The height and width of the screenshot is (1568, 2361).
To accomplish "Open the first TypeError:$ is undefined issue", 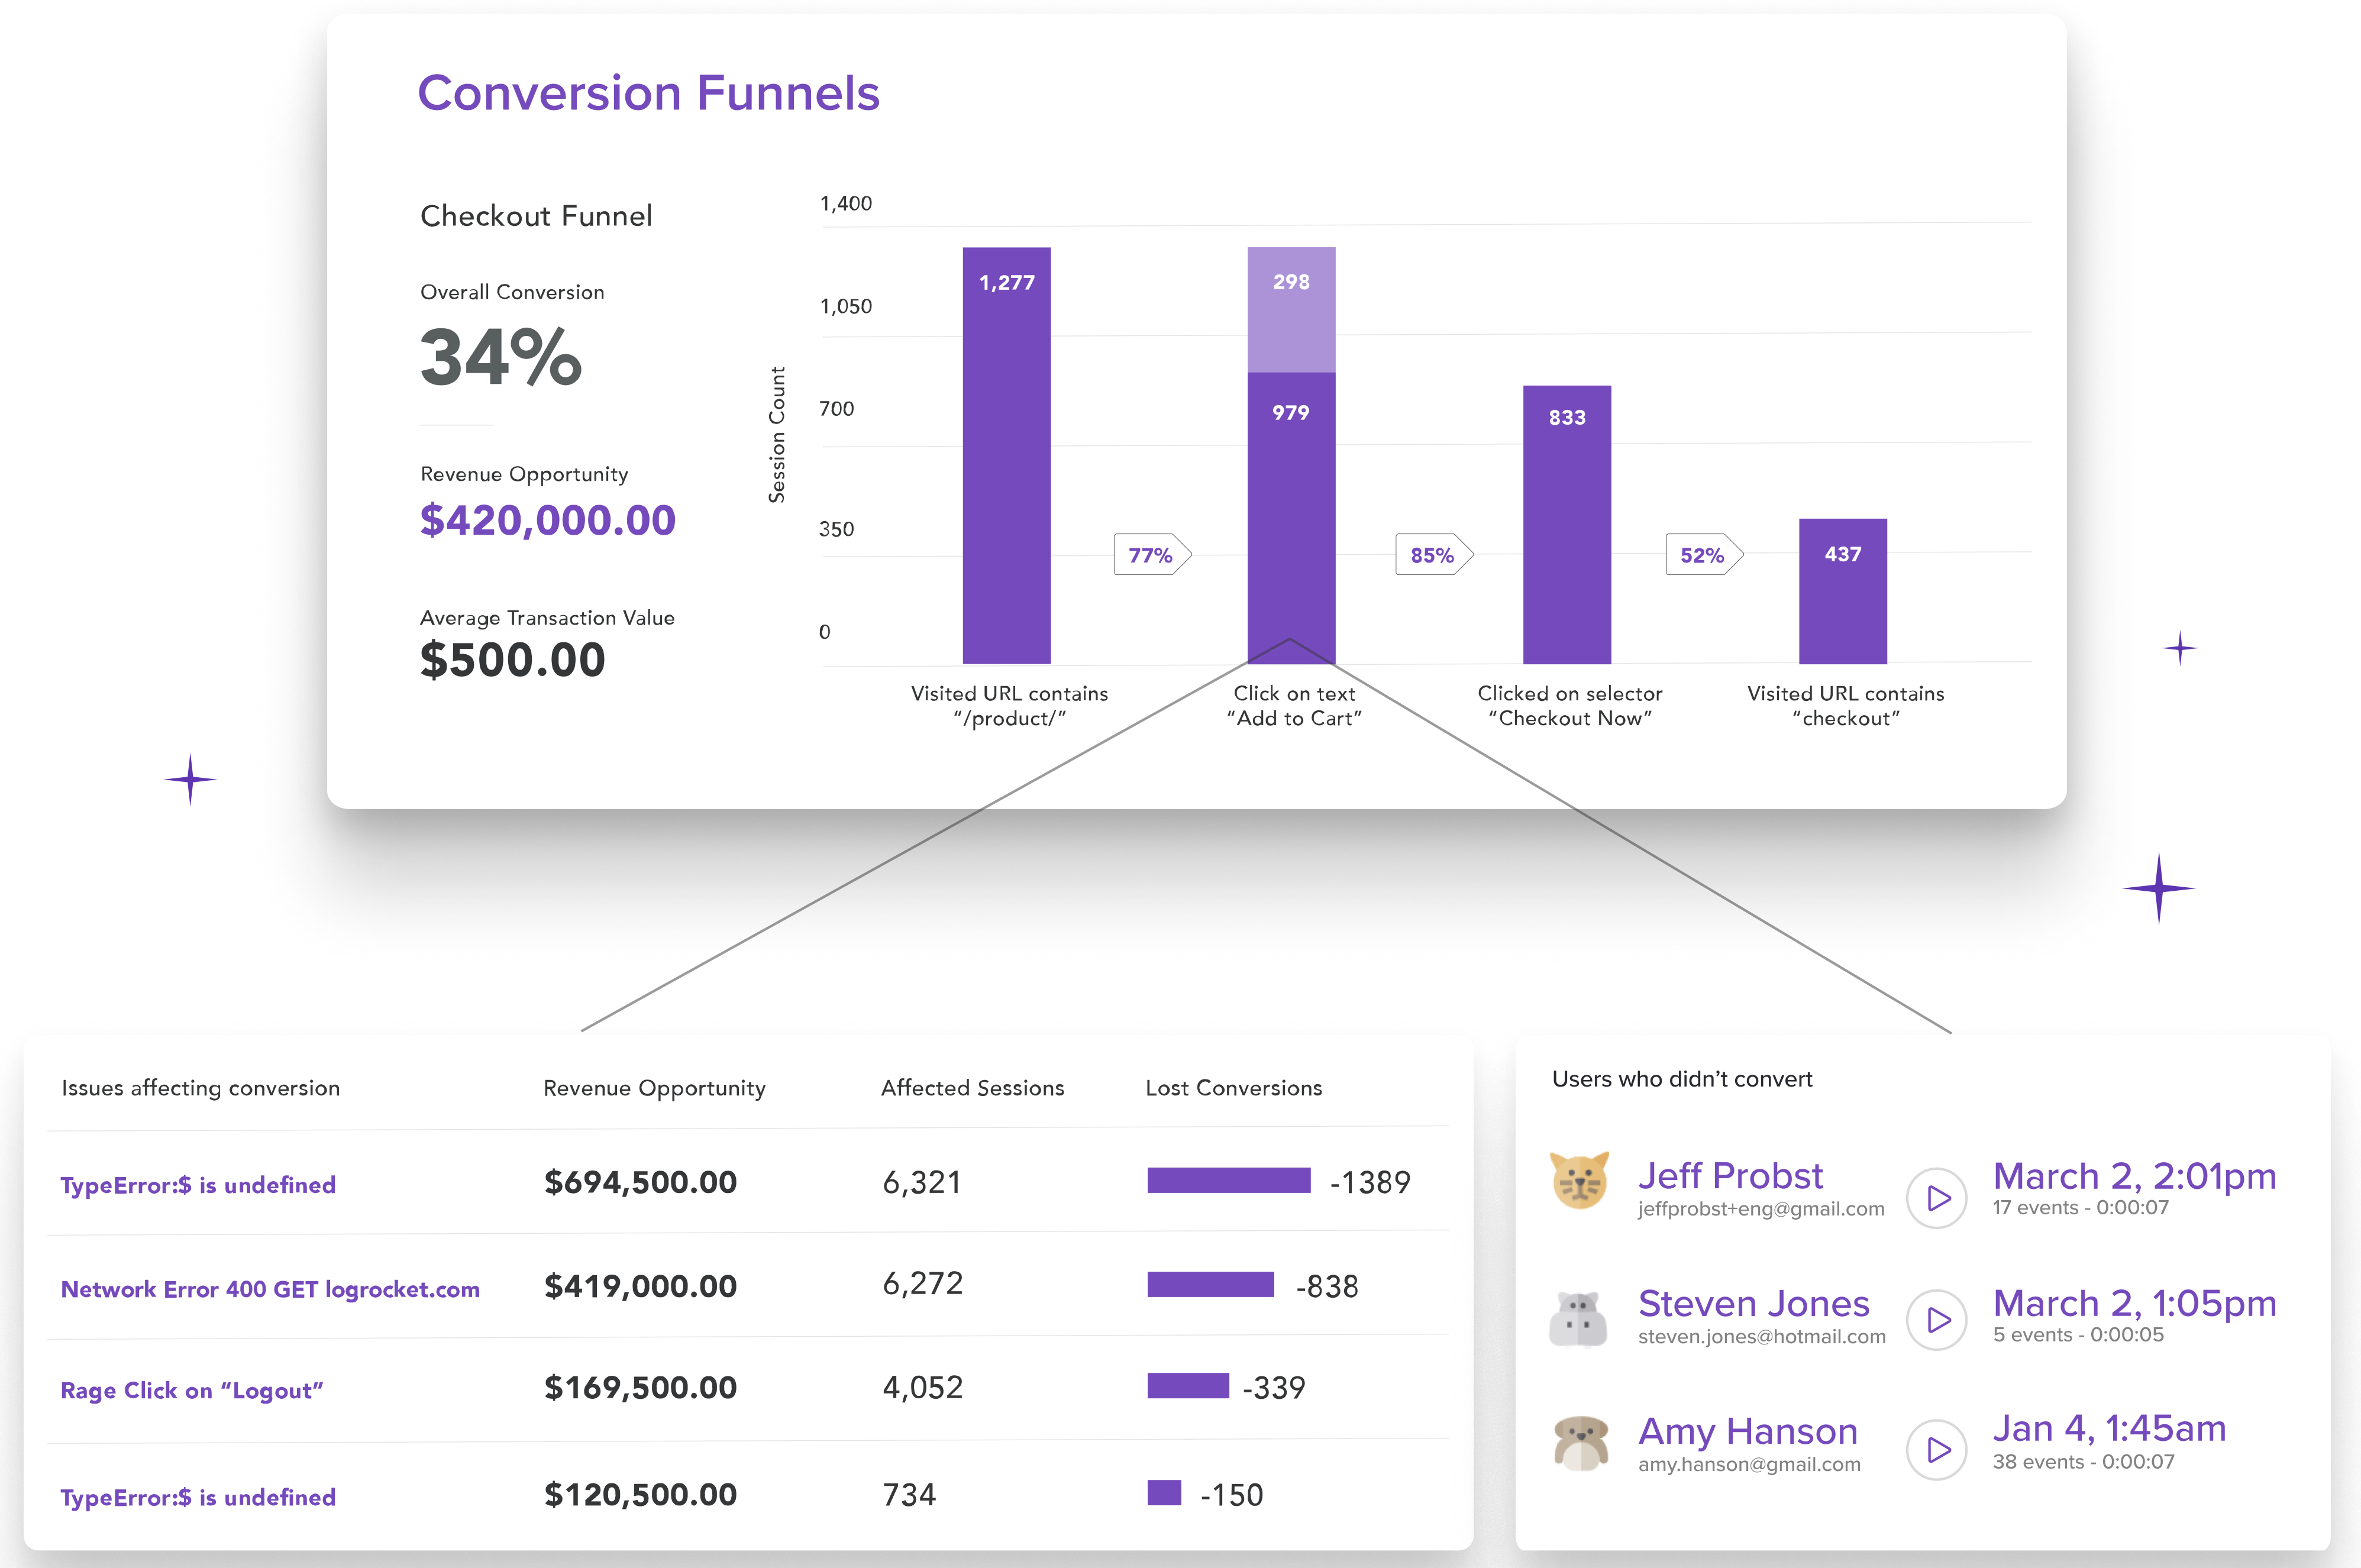I will pyautogui.click(x=198, y=1185).
